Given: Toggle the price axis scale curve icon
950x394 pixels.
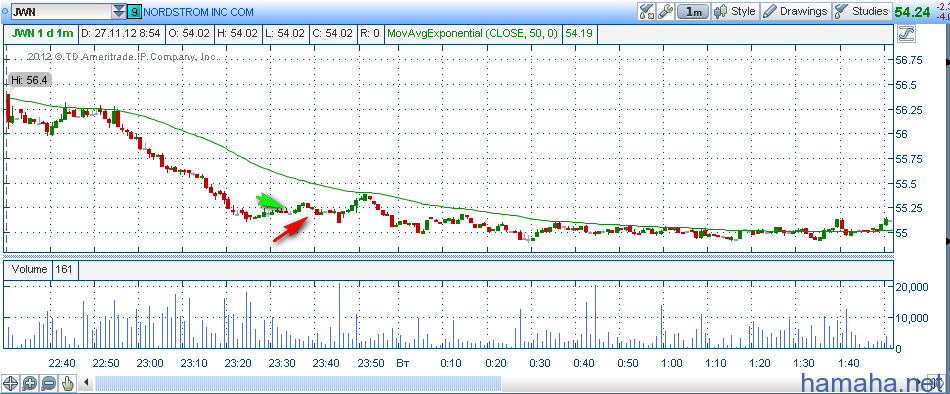Looking at the screenshot, I should coord(906,35).
